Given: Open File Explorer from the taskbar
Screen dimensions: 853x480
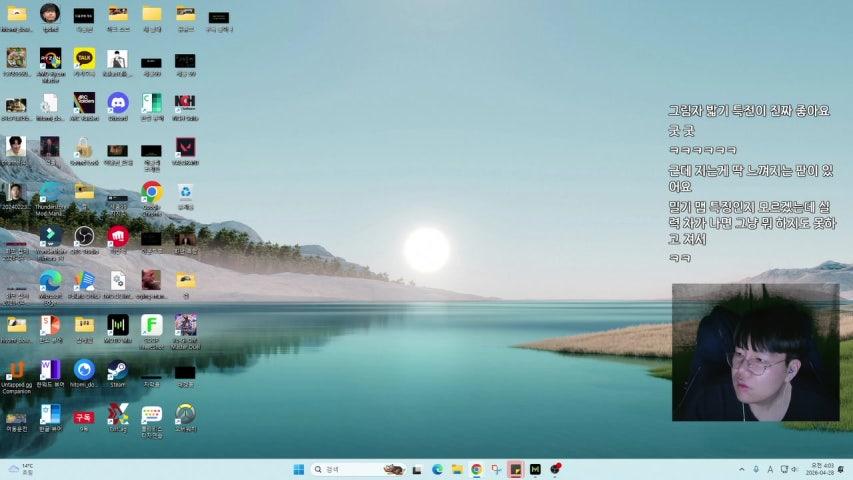Looking at the screenshot, I should [x=457, y=469].
